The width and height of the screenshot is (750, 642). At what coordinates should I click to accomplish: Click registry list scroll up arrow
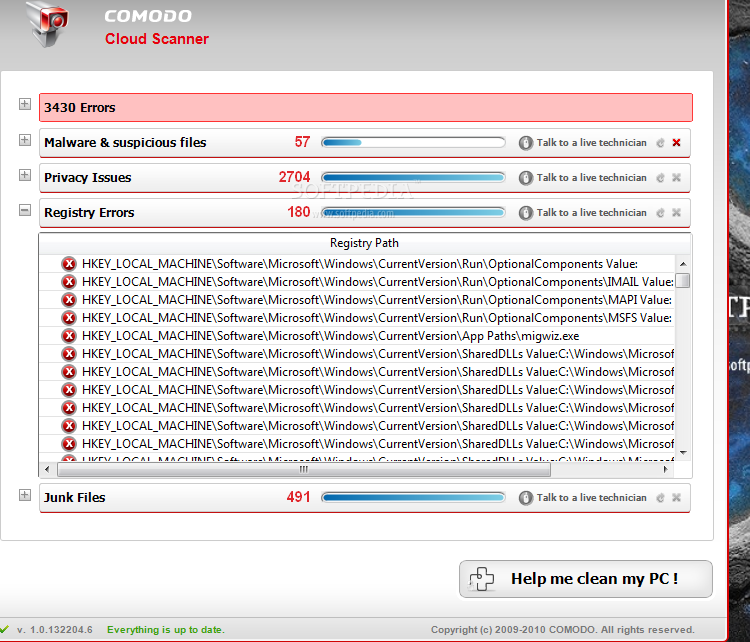(x=683, y=264)
